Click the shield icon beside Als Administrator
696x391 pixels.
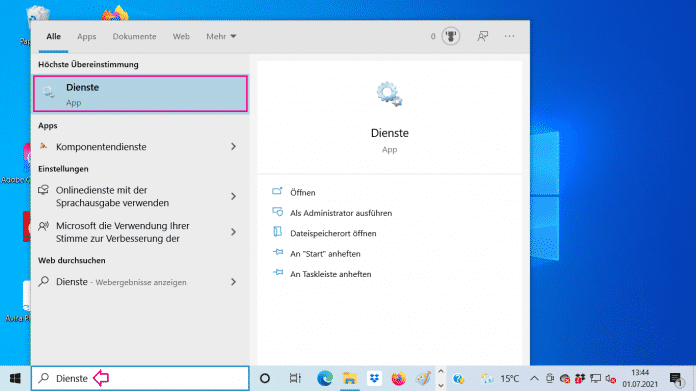(277, 212)
